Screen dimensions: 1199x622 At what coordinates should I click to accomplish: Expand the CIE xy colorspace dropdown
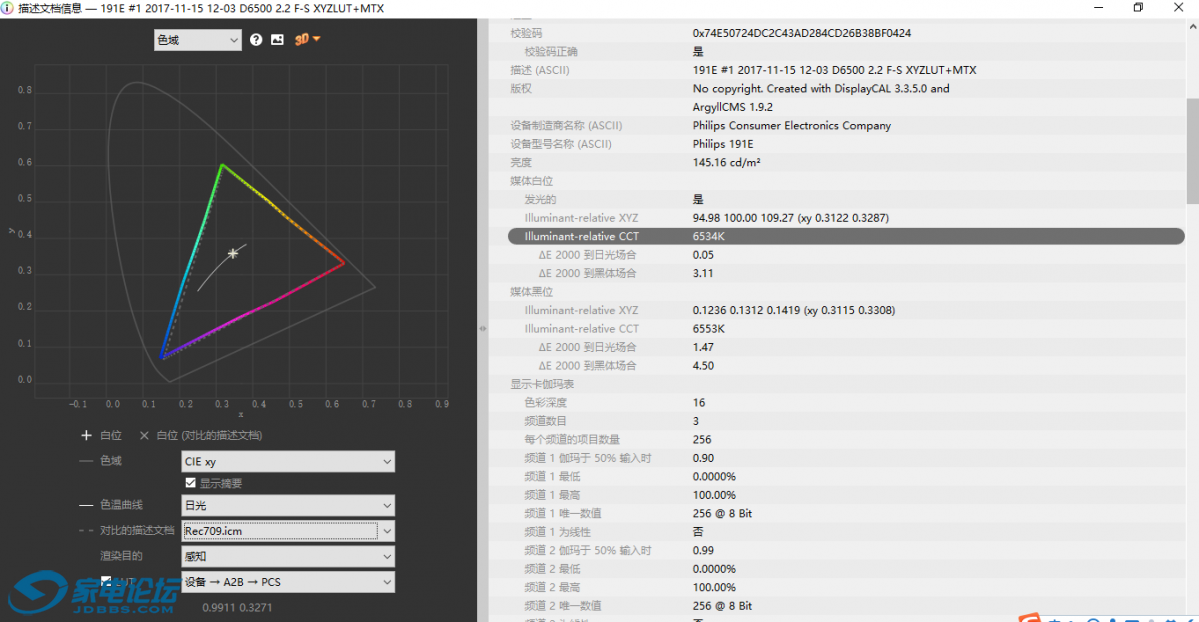click(x=288, y=462)
